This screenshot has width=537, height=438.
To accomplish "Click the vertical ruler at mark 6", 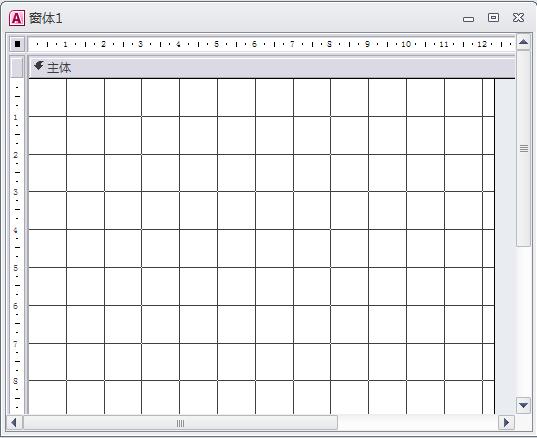I will pyautogui.click(x=16, y=306).
